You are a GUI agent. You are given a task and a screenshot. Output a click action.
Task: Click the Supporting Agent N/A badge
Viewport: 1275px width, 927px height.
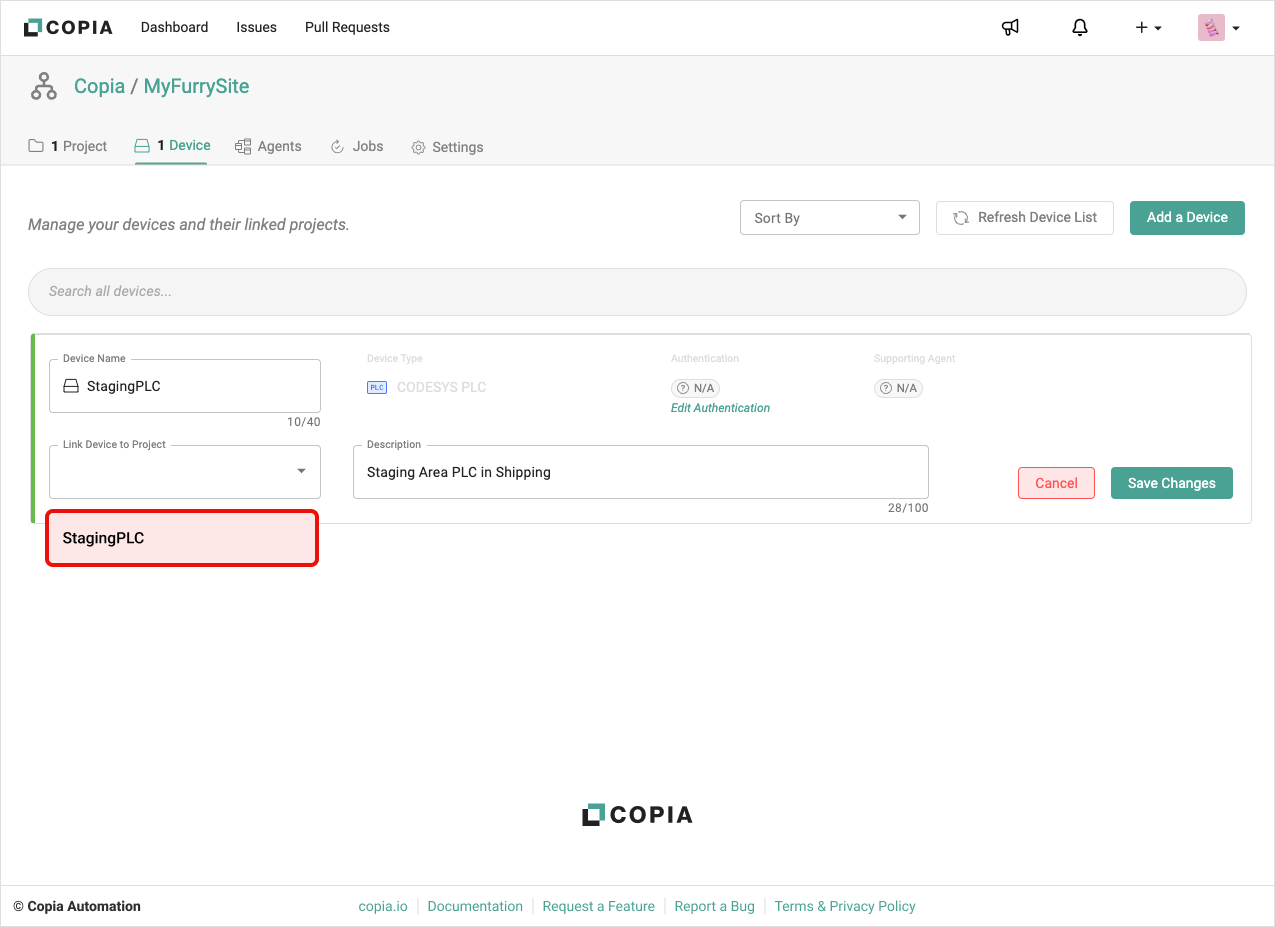tap(898, 388)
